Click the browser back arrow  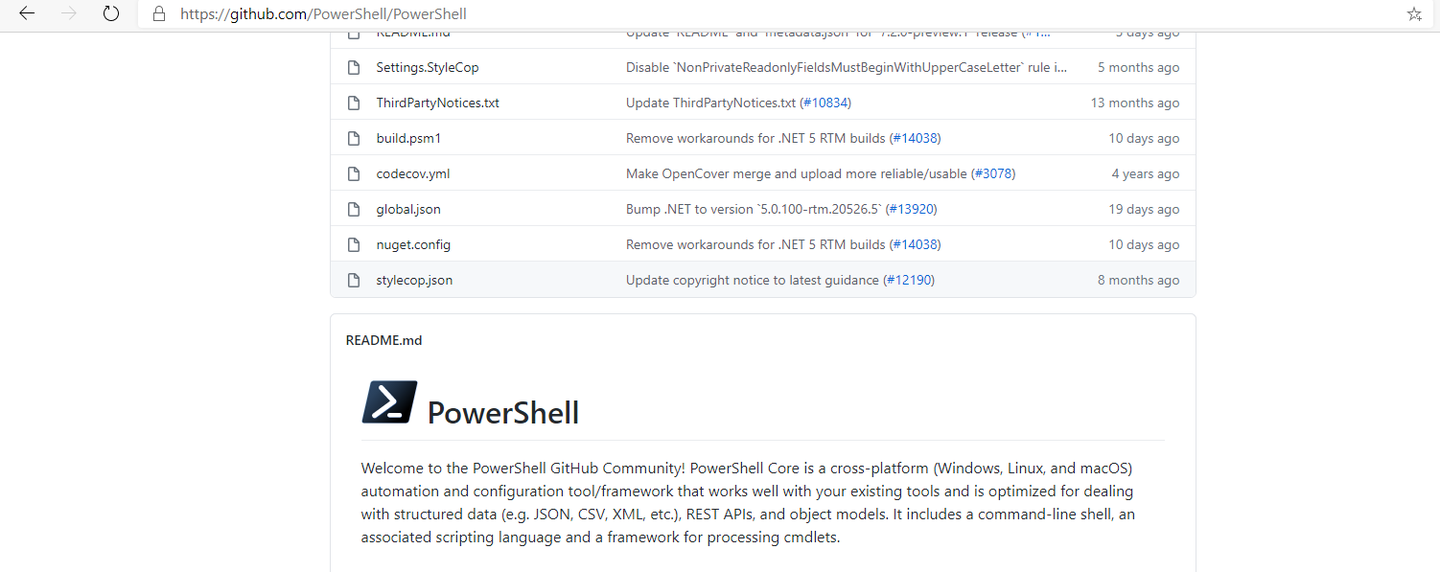(x=27, y=14)
